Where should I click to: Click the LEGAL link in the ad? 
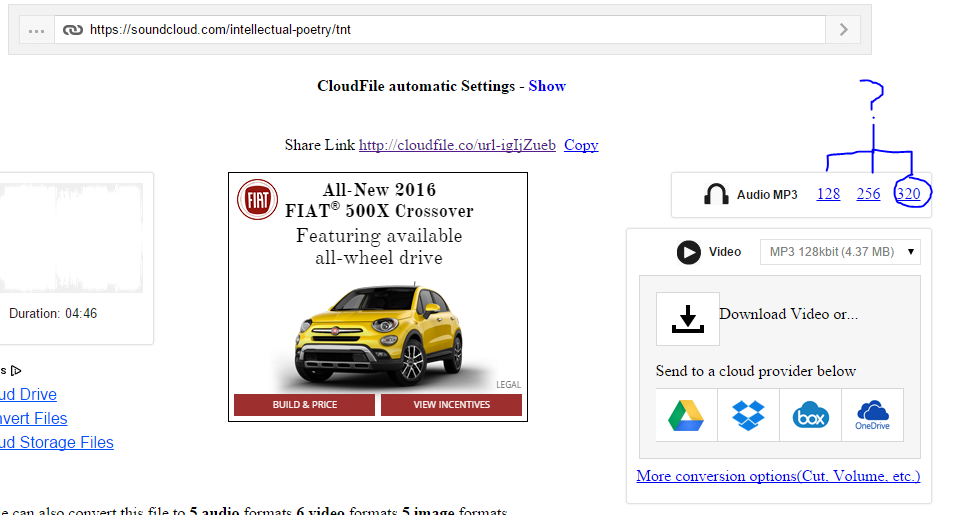(508, 384)
